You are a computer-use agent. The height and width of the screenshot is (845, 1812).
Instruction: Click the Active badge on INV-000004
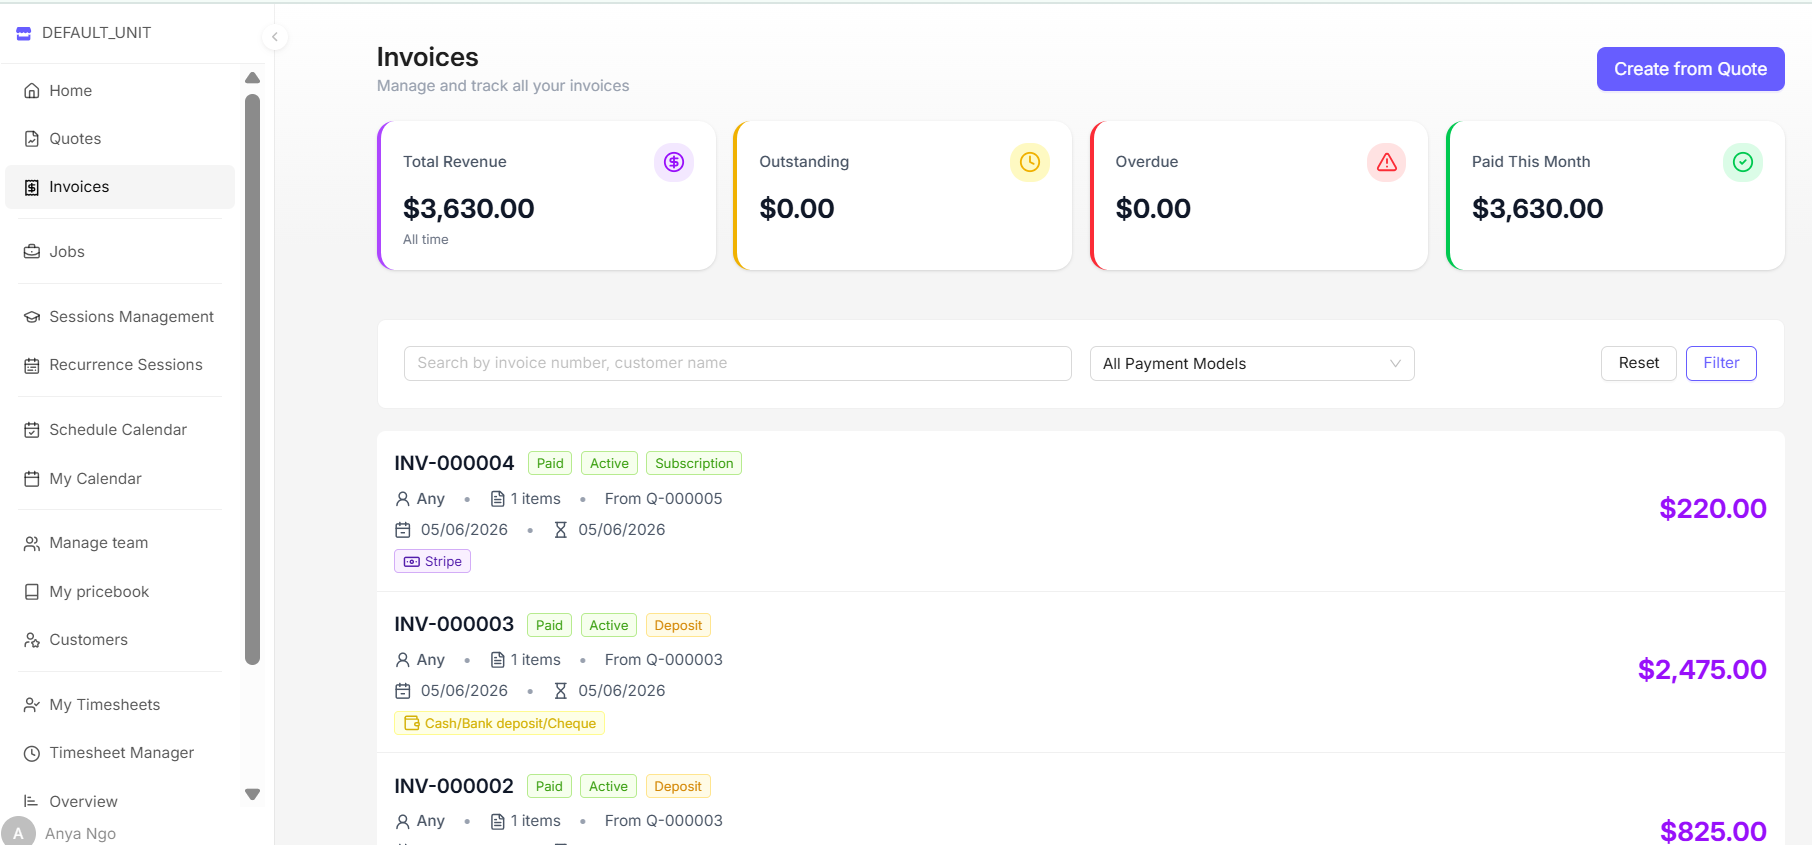click(609, 463)
